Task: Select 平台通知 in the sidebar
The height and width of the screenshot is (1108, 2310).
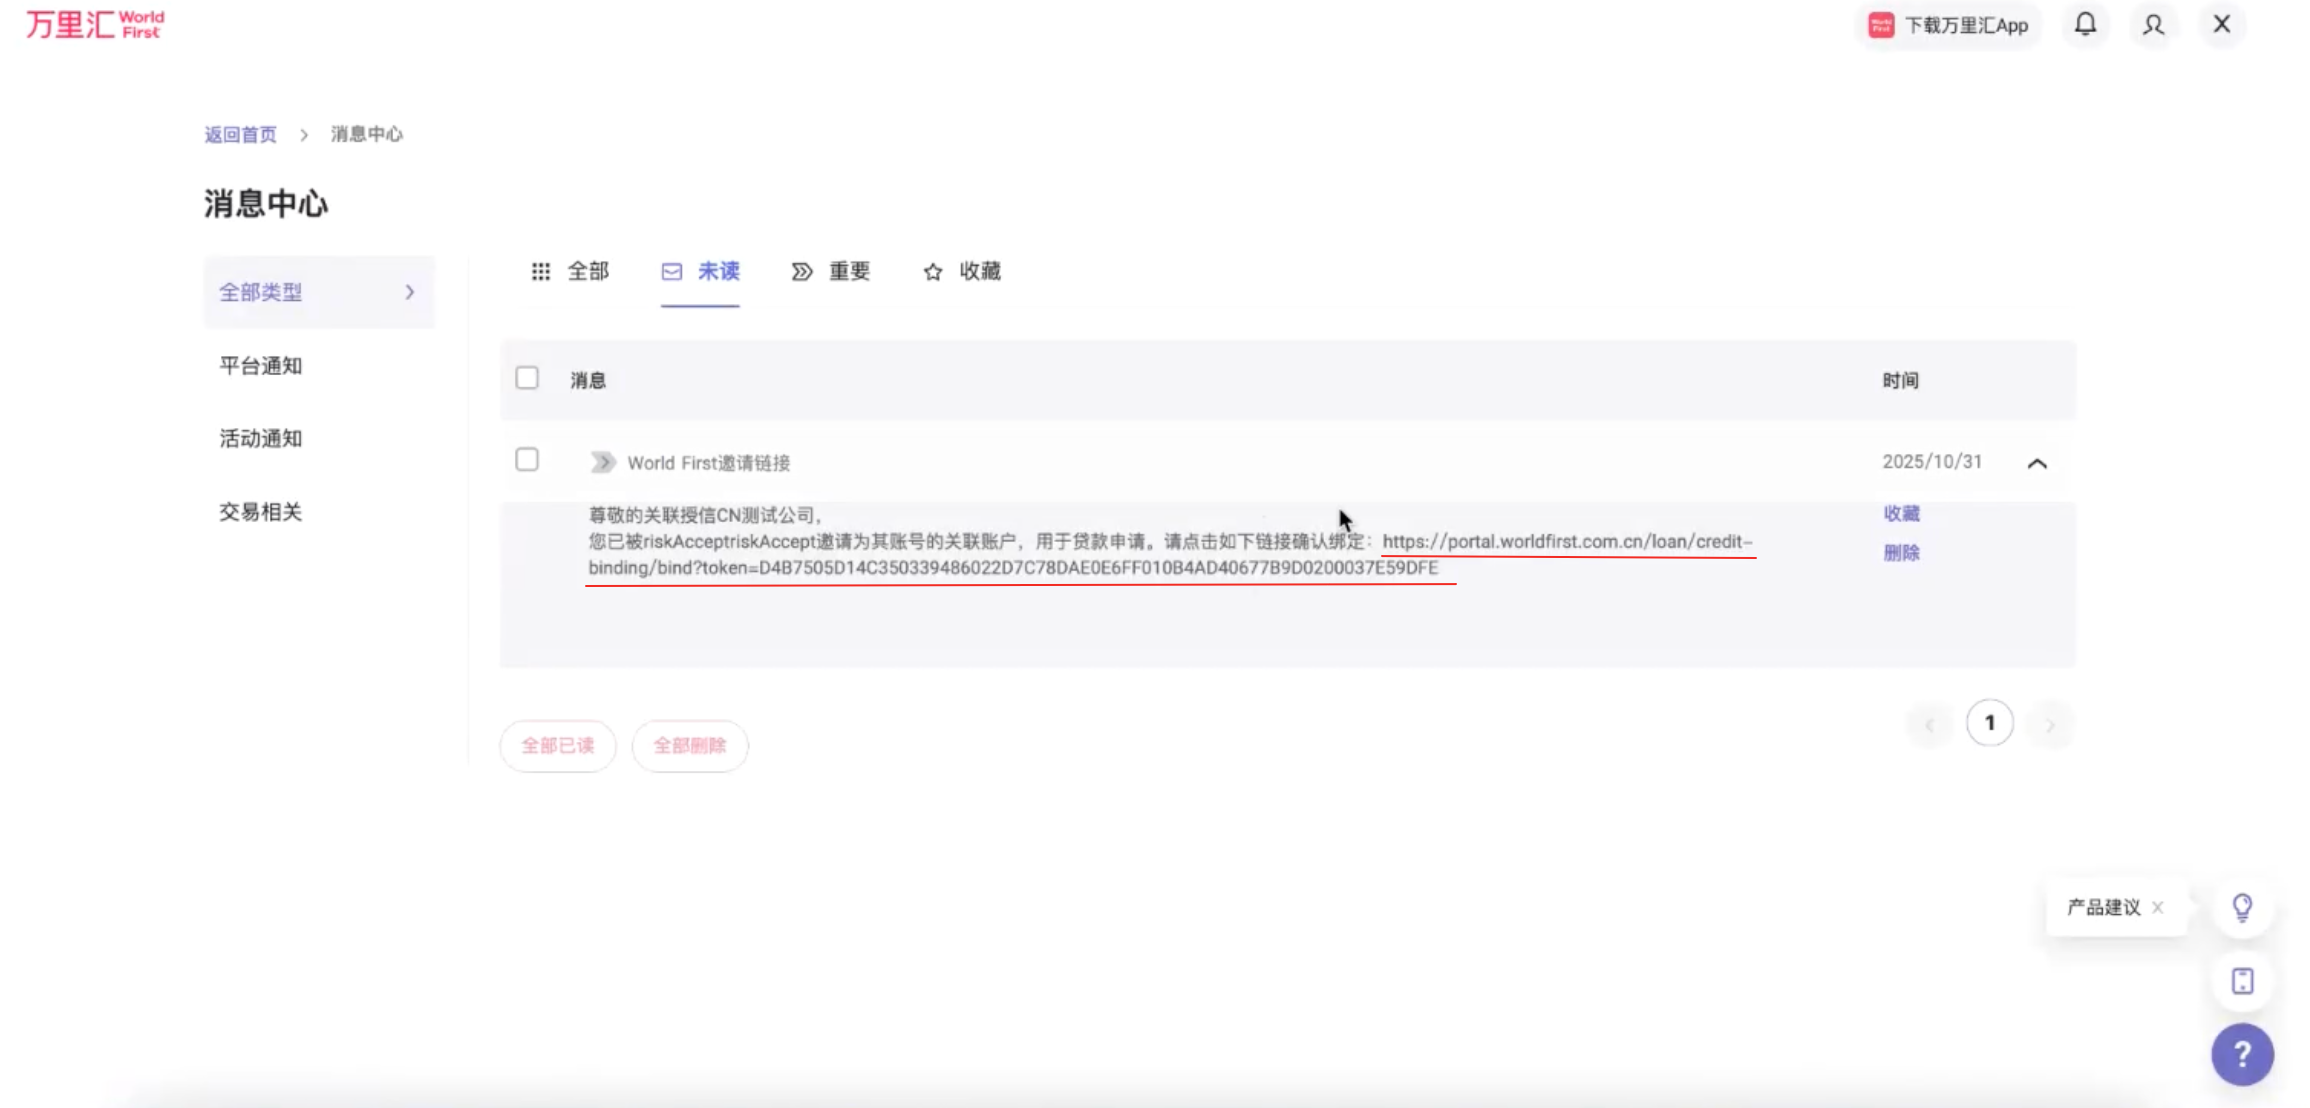Action: [x=261, y=365]
